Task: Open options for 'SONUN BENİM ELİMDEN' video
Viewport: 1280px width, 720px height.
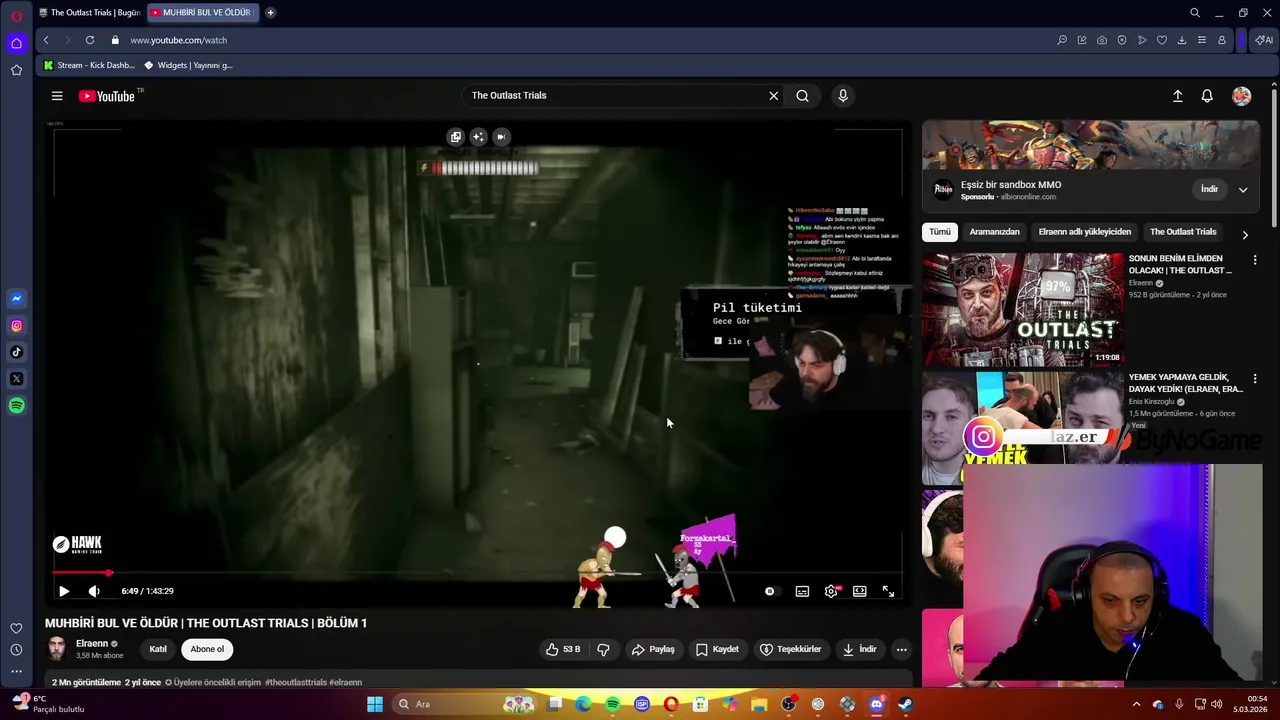Action: [1255, 260]
